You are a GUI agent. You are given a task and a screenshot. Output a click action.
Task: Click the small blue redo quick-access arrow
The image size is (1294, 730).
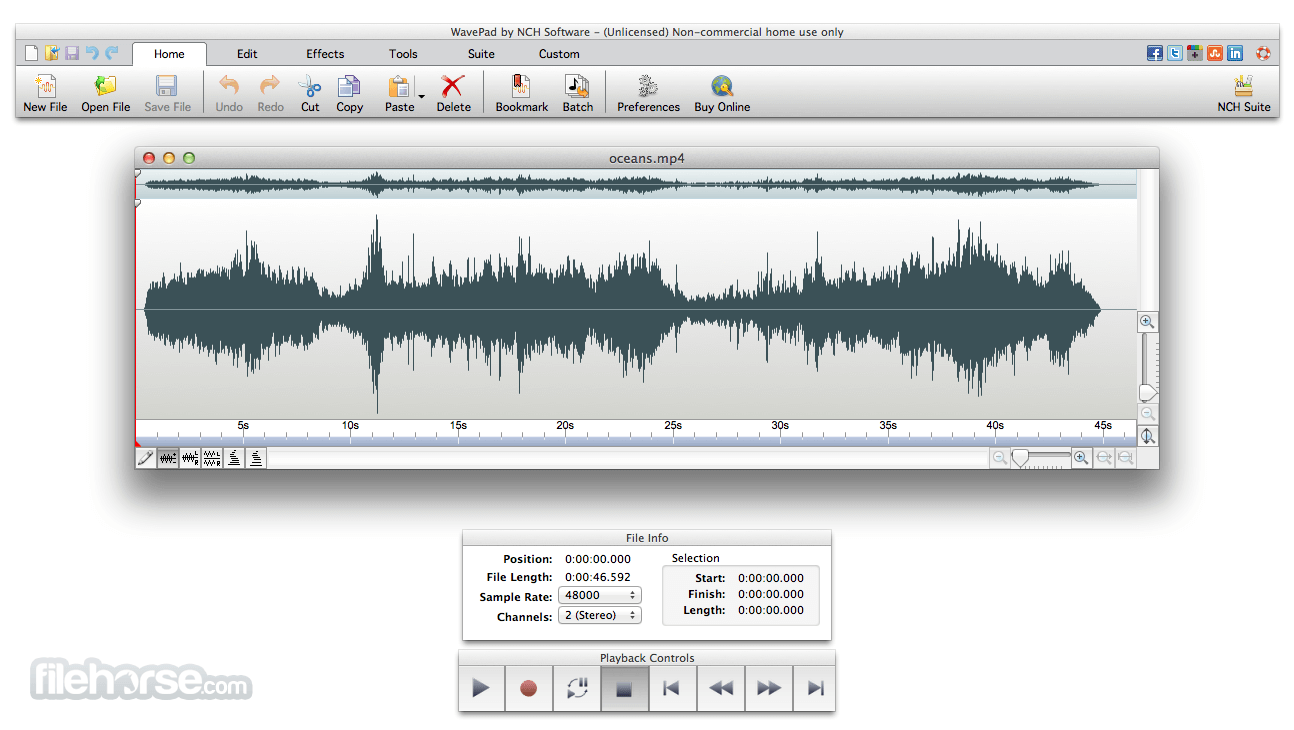pos(112,53)
